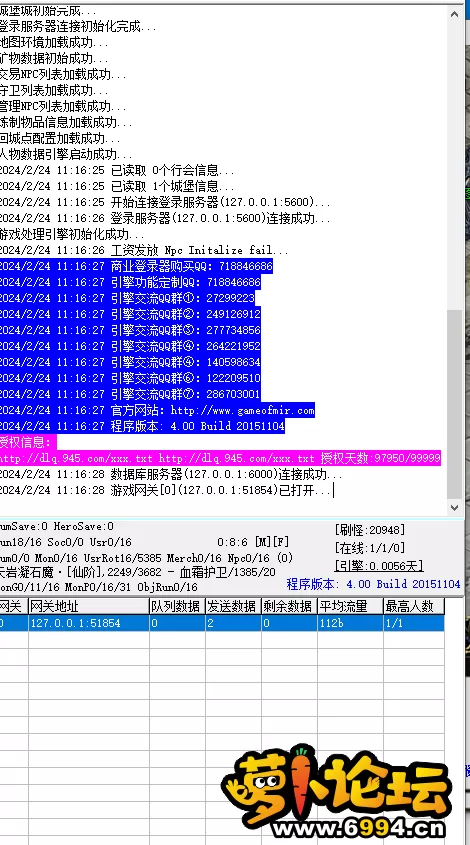Click the 队列数据 column header

(x=177, y=606)
